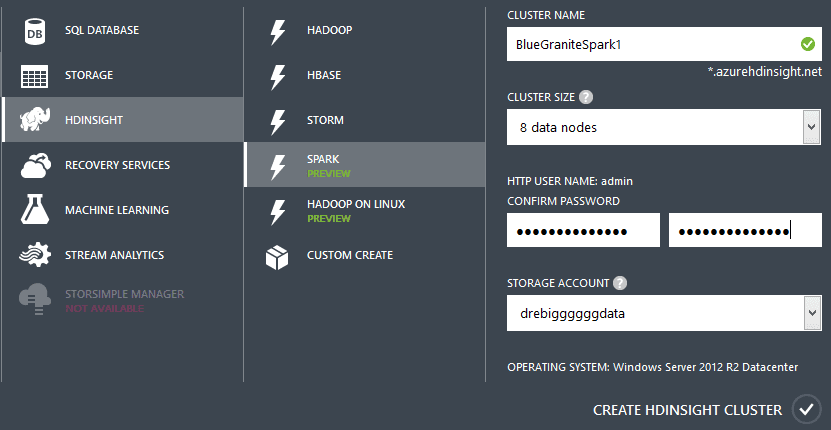The image size is (831, 430).
Task: Choose Spark Preview cluster type
Action: click(365, 165)
